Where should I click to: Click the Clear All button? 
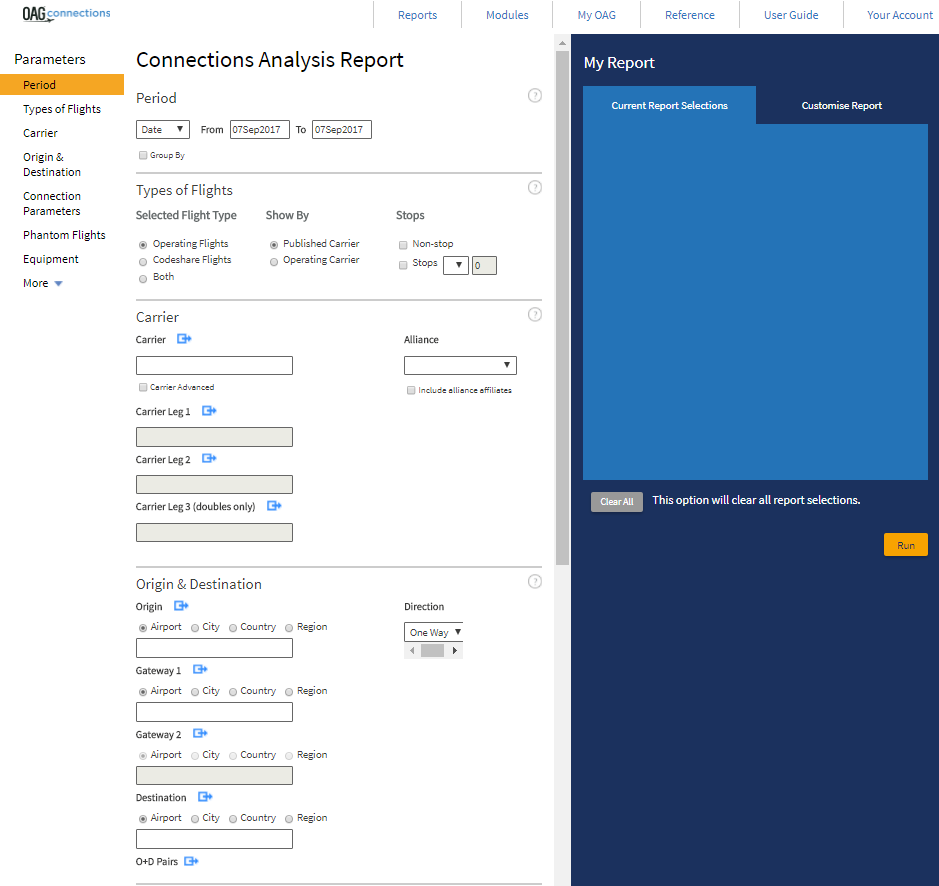(617, 502)
